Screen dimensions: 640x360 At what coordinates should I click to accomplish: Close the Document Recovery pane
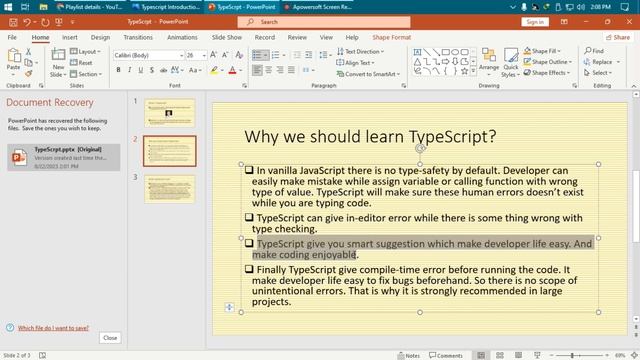110,338
